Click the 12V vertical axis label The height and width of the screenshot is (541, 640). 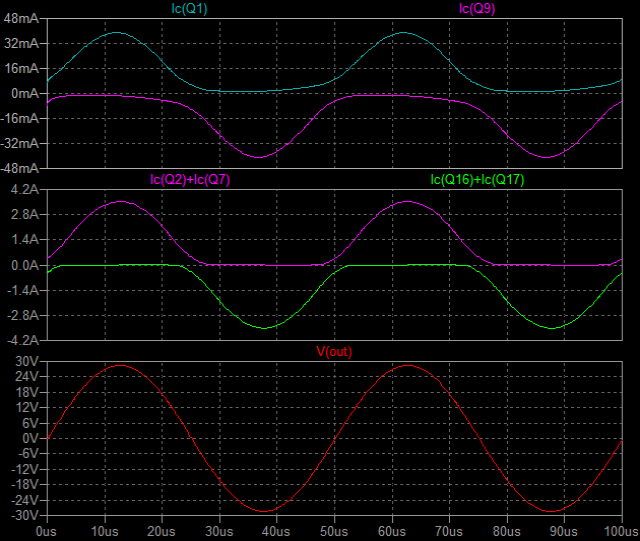tap(24, 407)
